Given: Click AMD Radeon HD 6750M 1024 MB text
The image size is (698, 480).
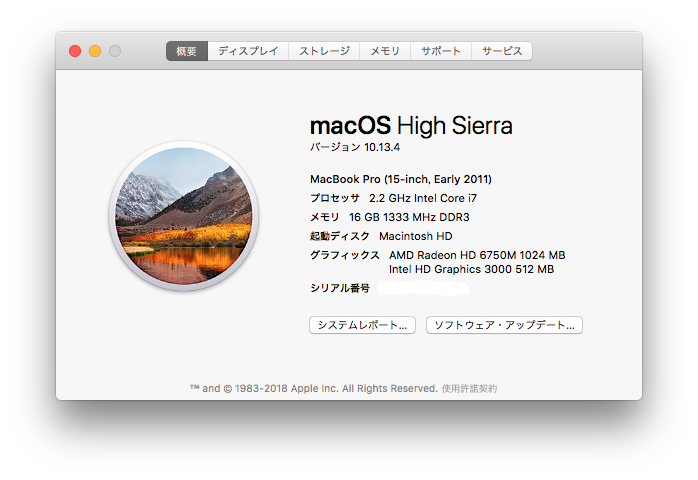Looking at the screenshot, I should [x=477, y=255].
